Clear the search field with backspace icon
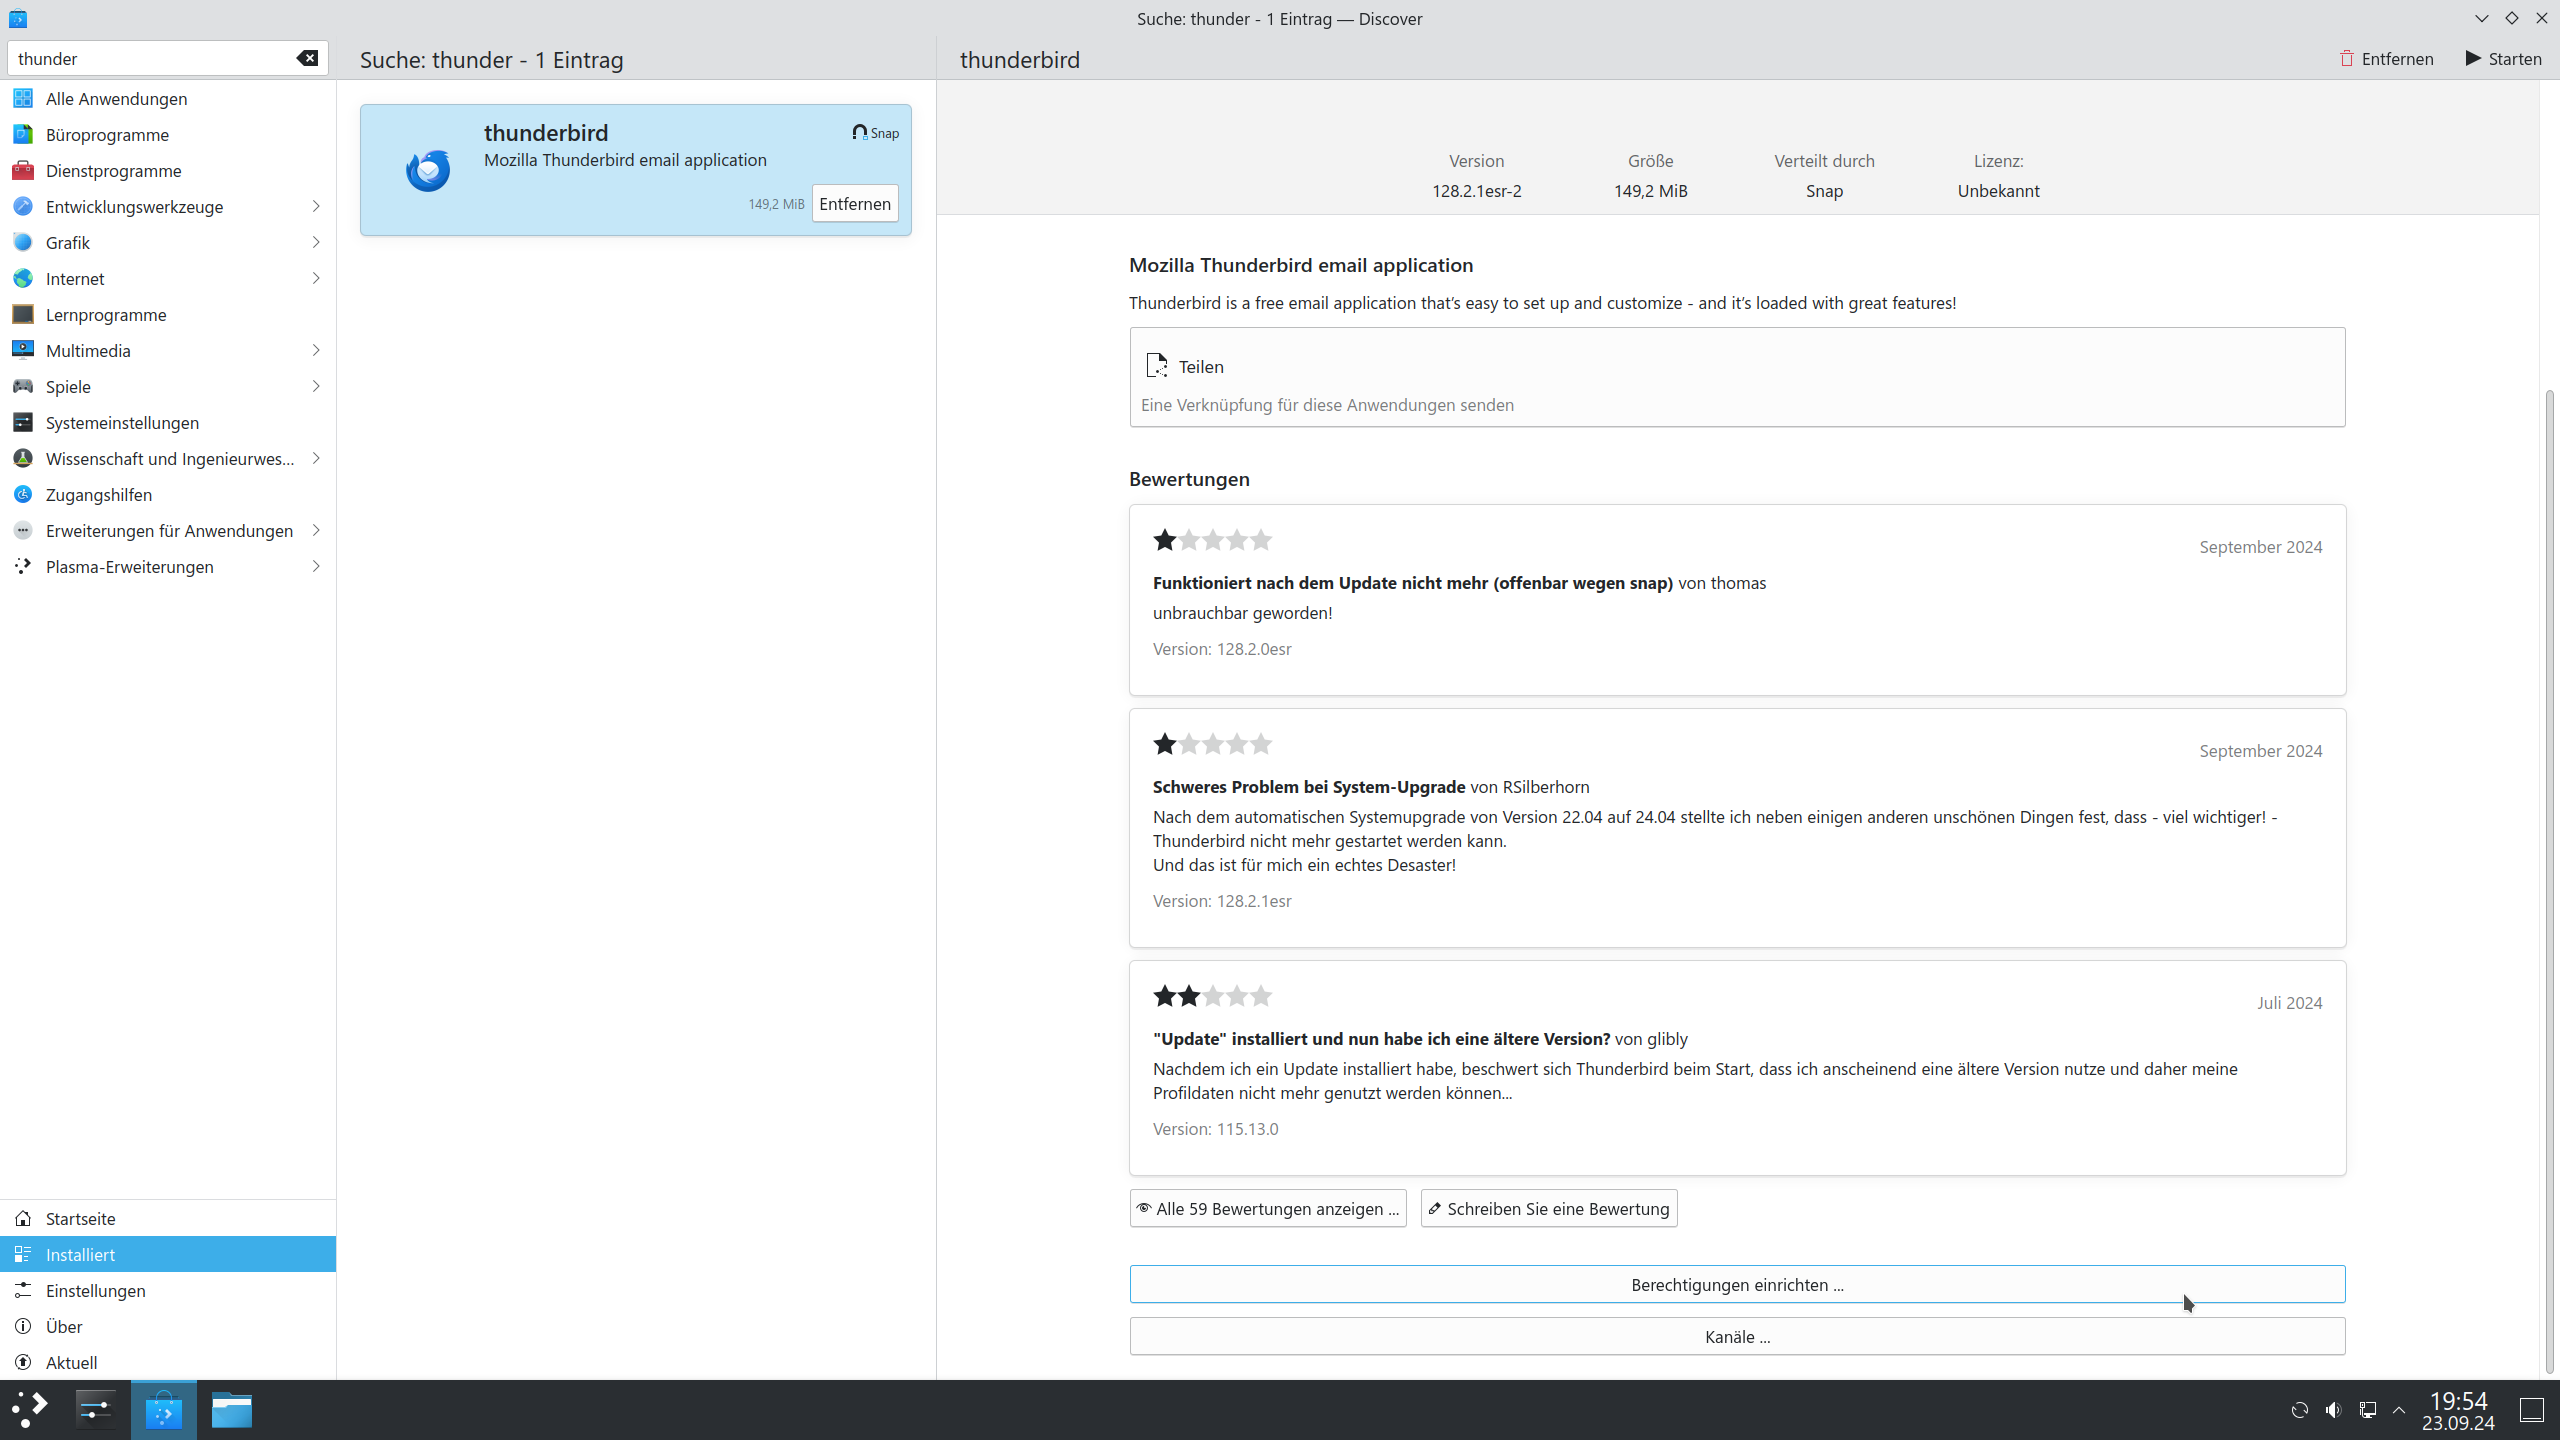 tap(307, 58)
